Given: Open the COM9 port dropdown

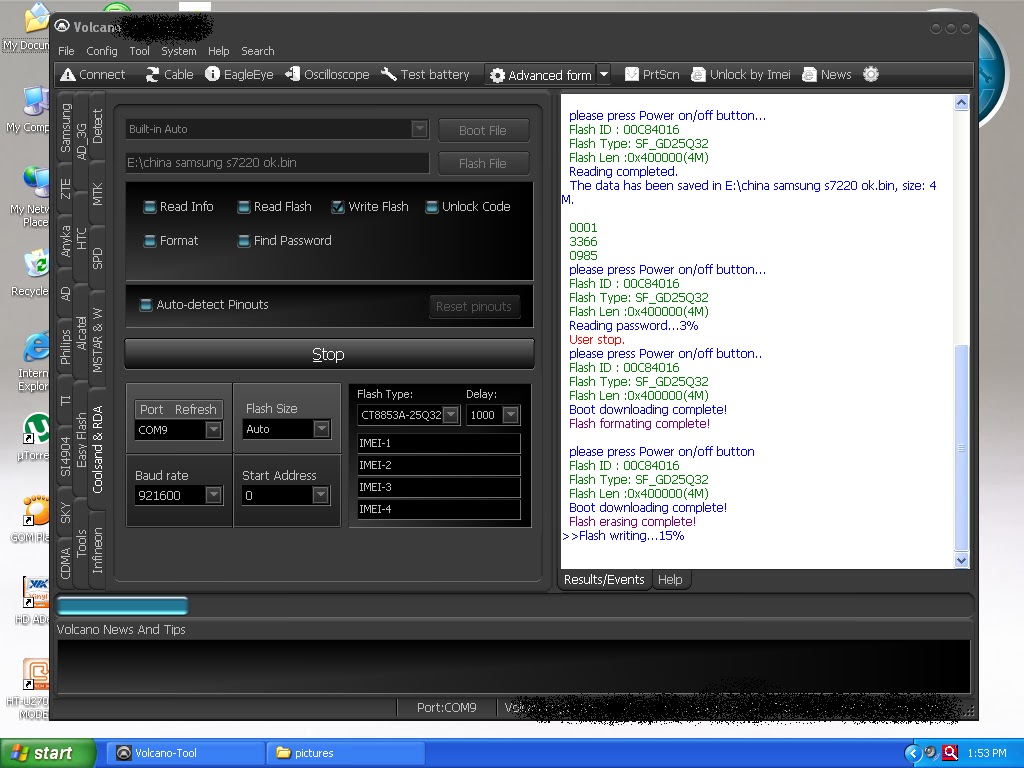Looking at the screenshot, I should 214,430.
